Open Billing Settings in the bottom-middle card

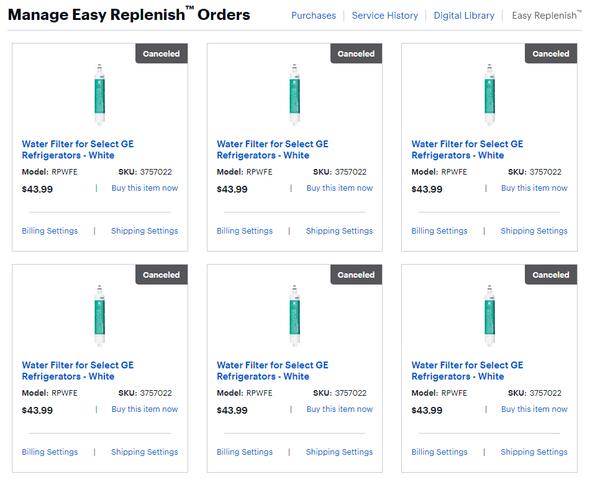coord(244,452)
